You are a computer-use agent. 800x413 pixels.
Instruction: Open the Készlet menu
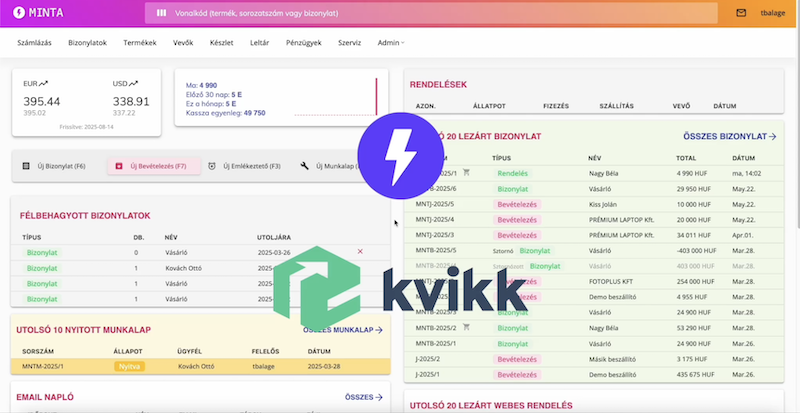[221, 43]
